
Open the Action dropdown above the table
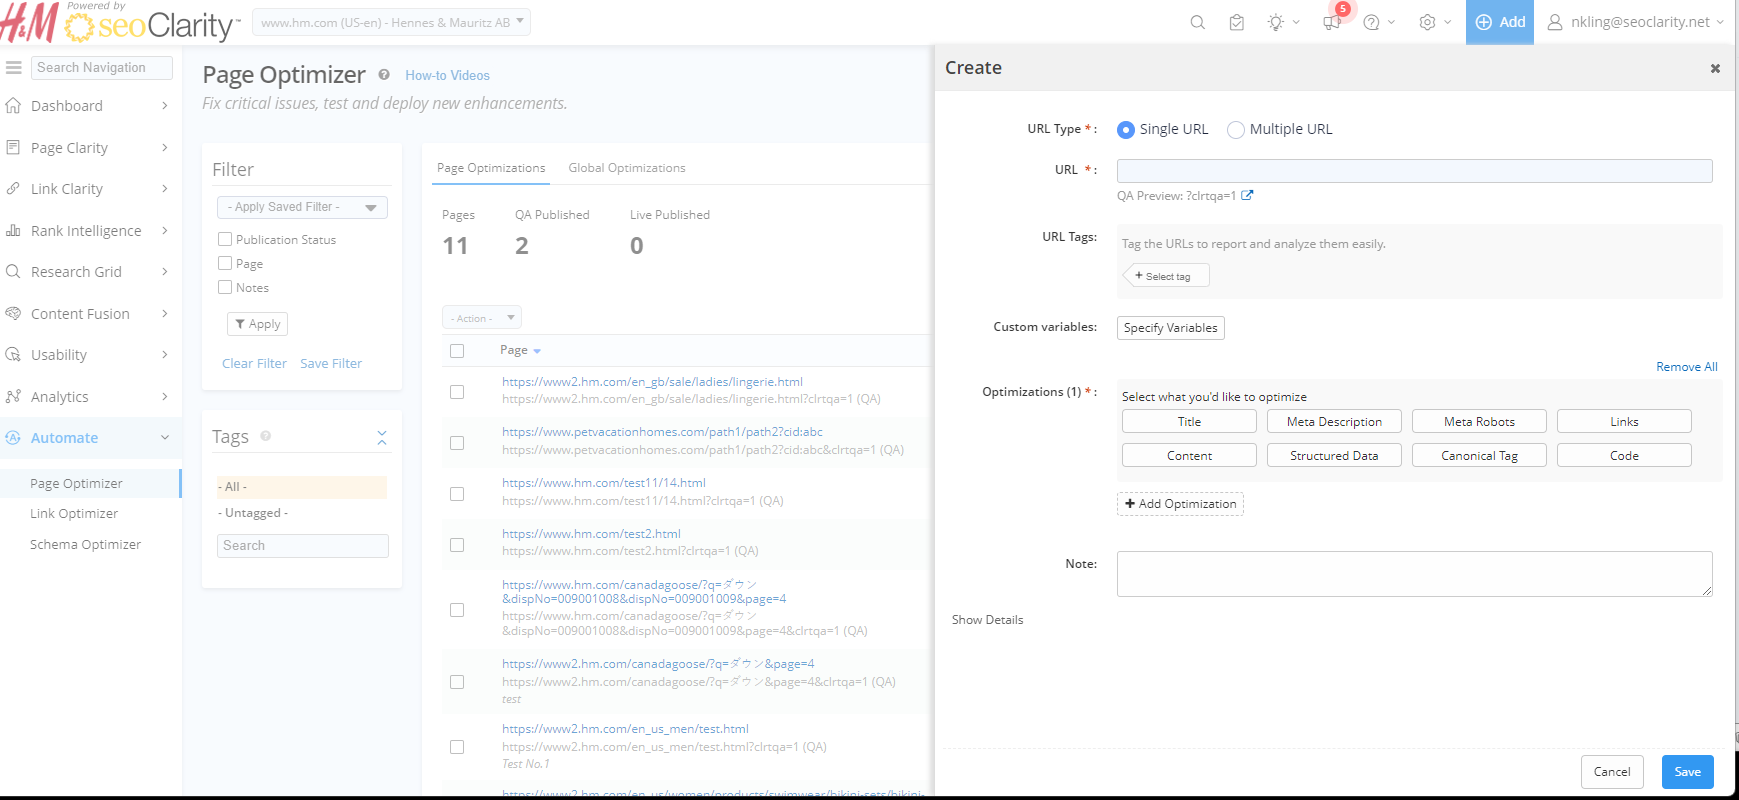(x=482, y=318)
